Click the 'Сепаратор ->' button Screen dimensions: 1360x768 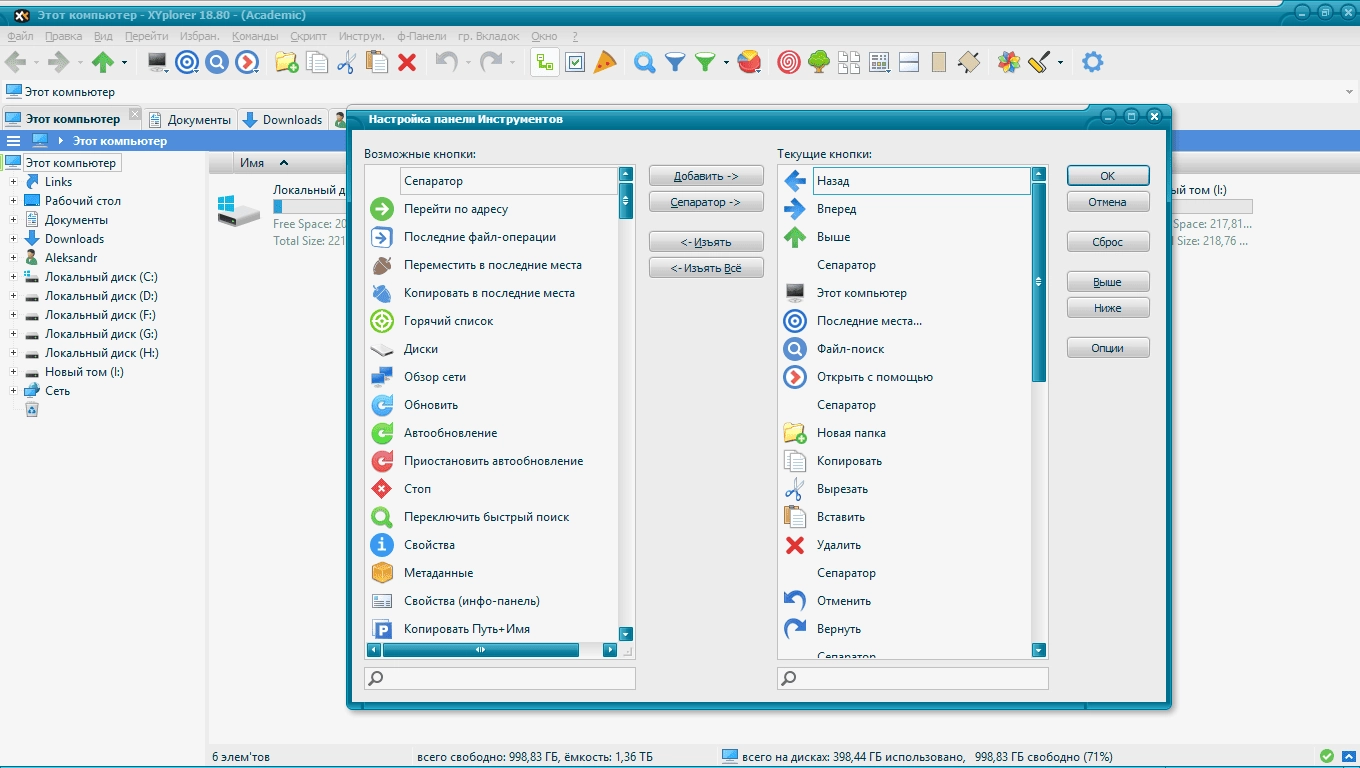tap(706, 202)
